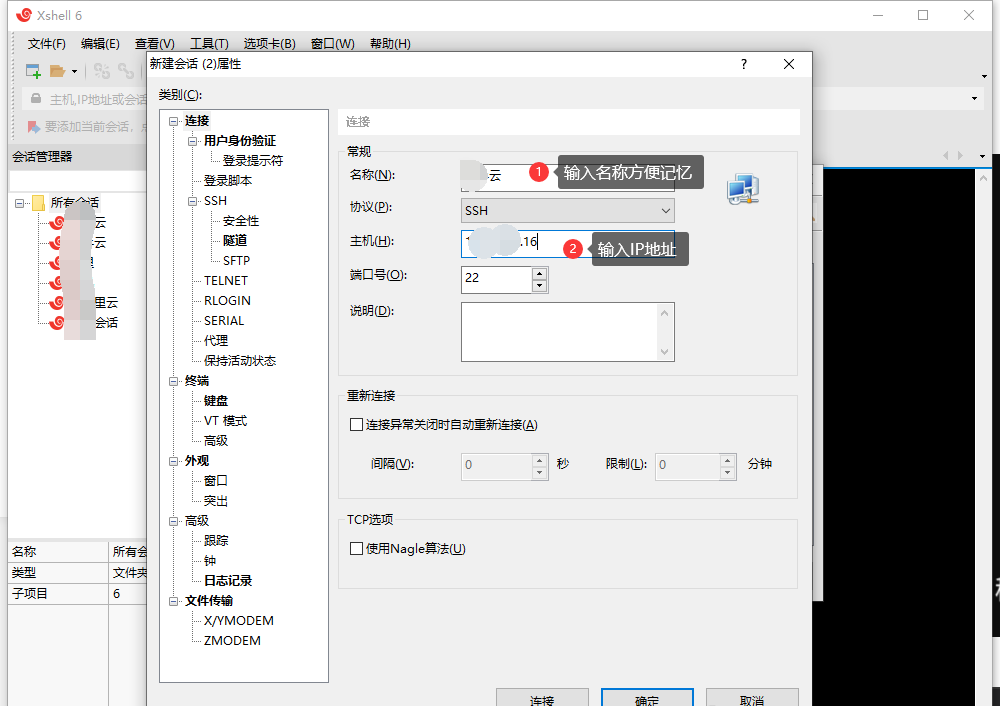Click the 取消 button

coord(752,698)
